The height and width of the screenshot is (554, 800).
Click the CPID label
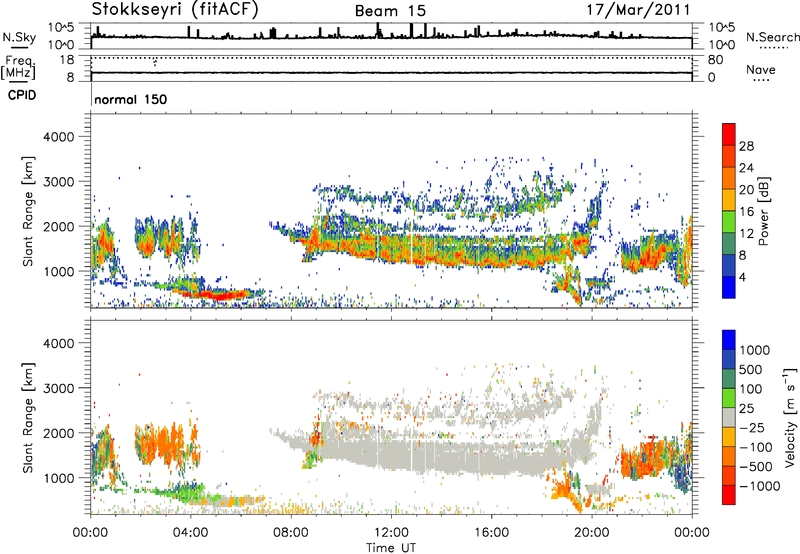[22, 95]
